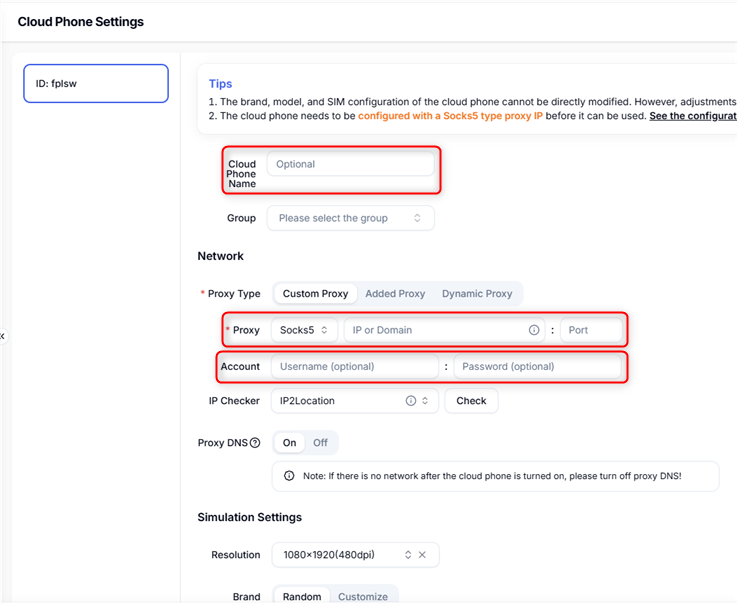Viewport: 737px width, 605px height.
Task: Open the Group selection dropdown
Action: (x=350, y=218)
